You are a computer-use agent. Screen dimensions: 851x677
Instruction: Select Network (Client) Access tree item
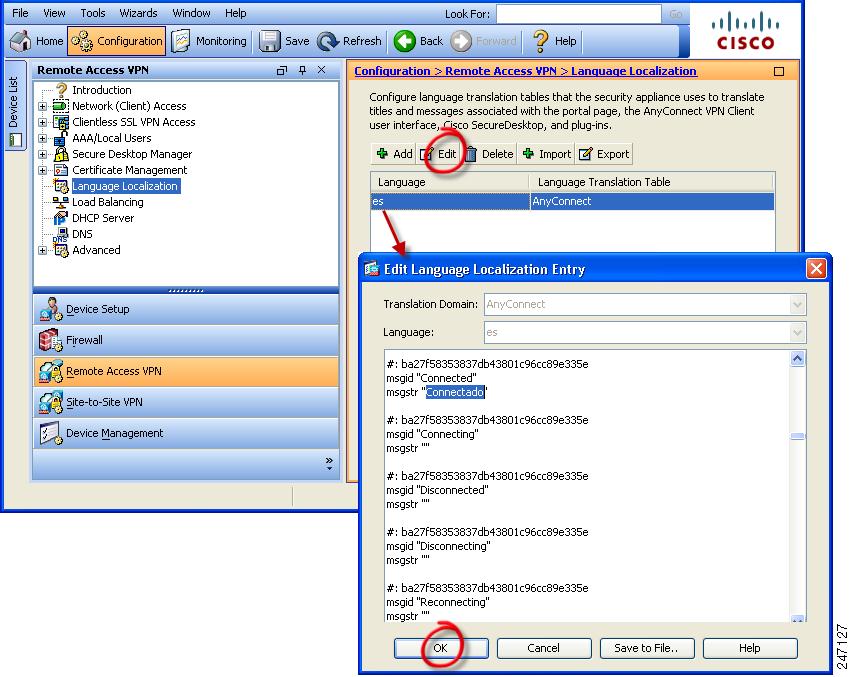click(x=129, y=106)
